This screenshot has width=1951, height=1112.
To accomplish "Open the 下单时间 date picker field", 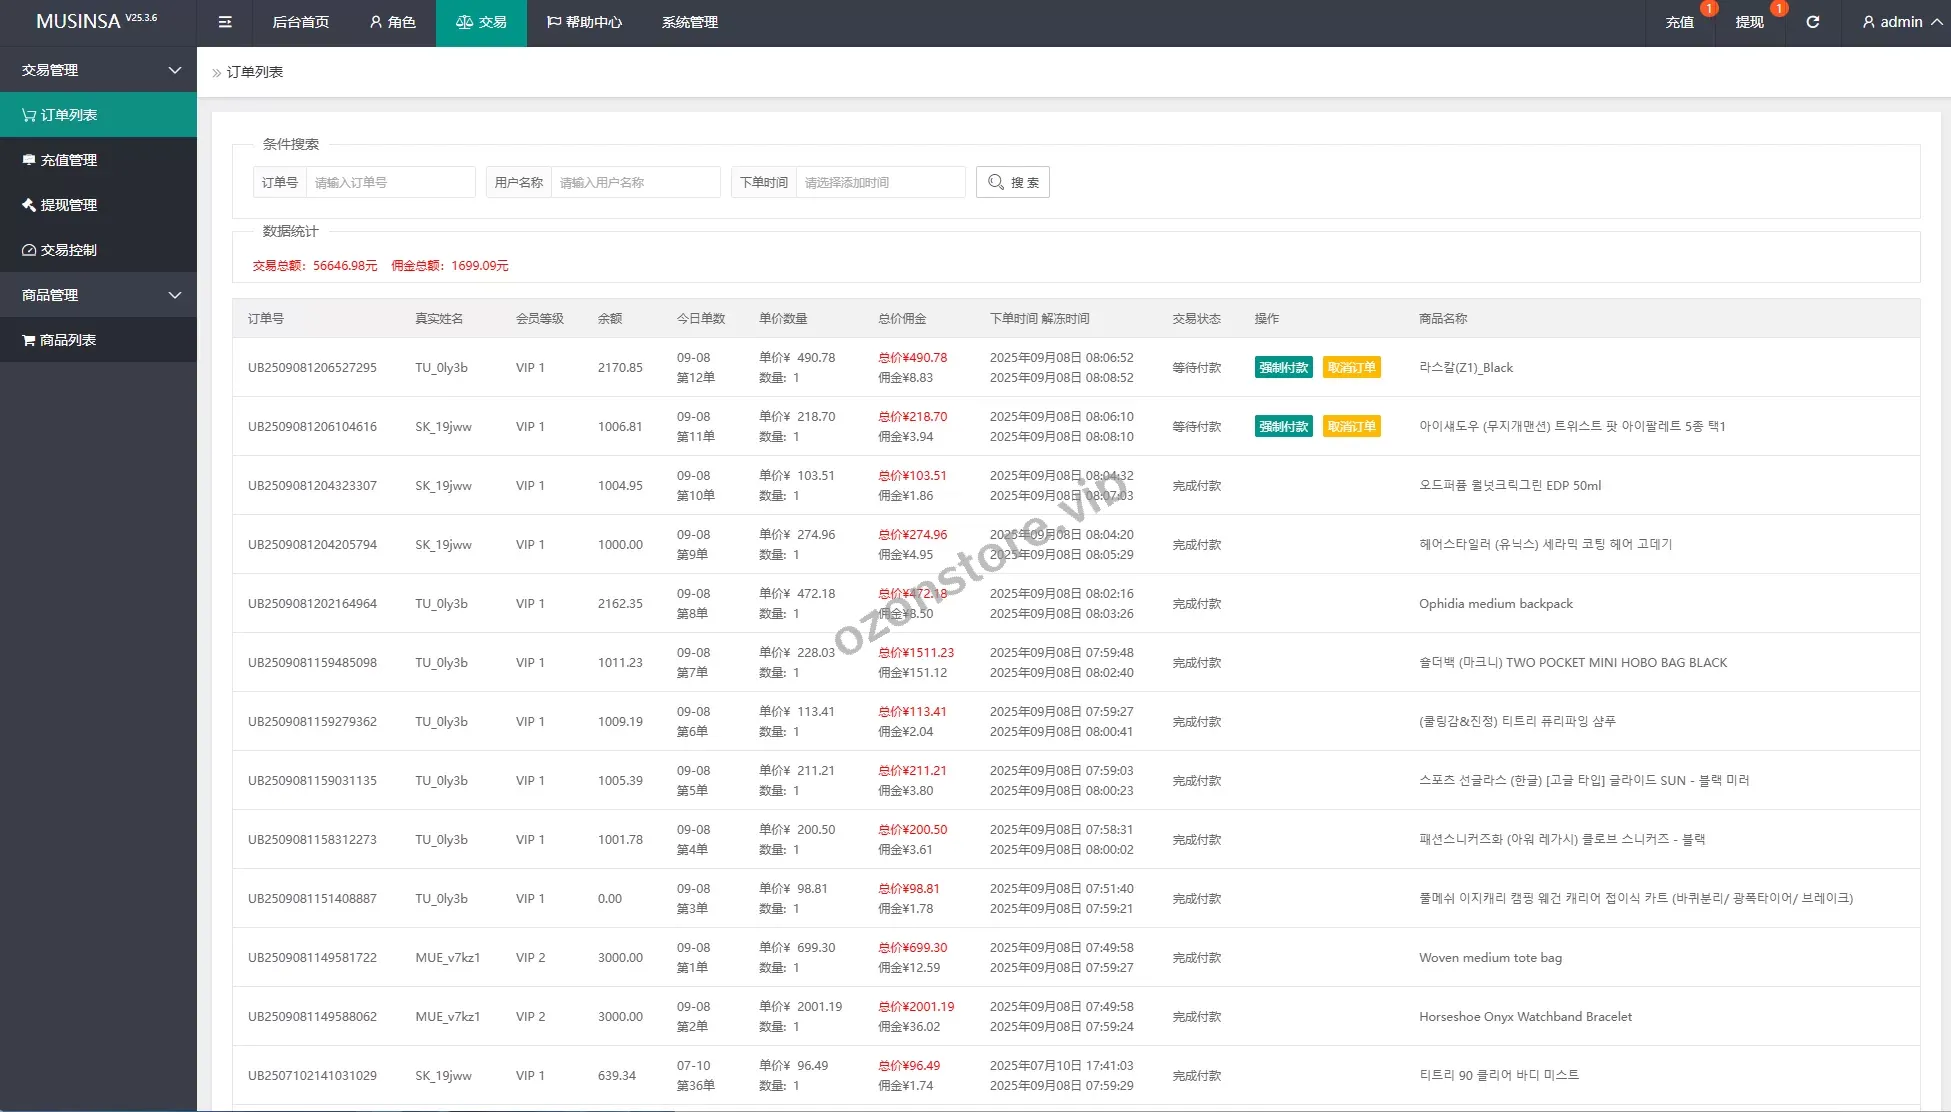I will (x=879, y=182).
